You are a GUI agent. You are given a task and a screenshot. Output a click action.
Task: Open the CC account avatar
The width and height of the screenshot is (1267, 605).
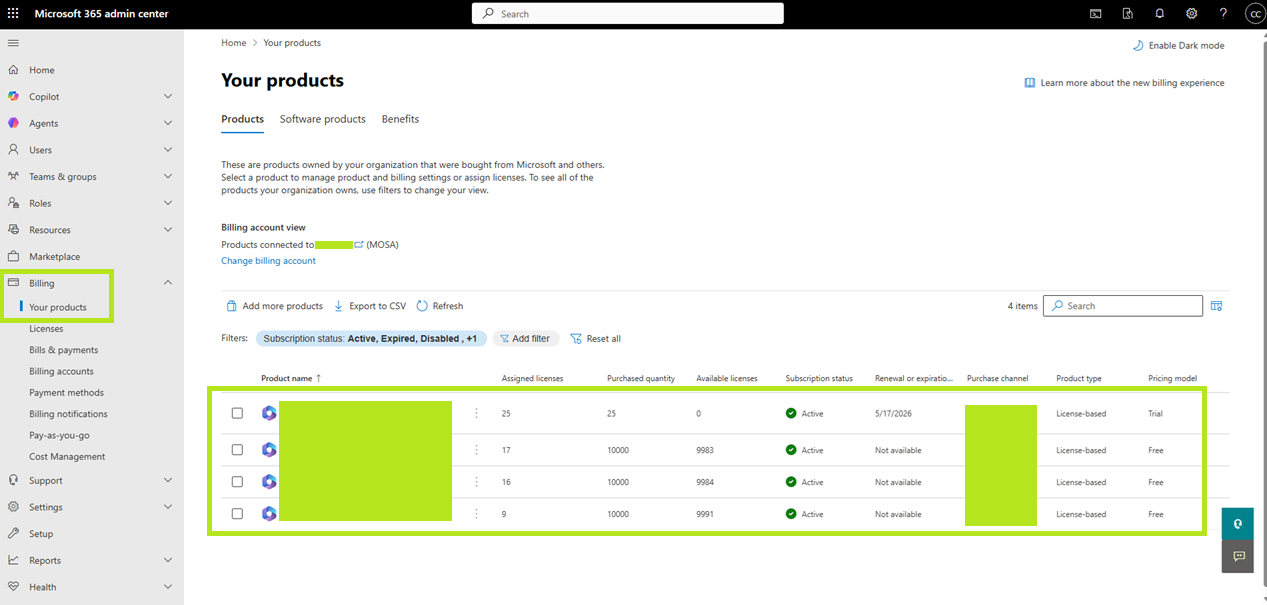1254,14
